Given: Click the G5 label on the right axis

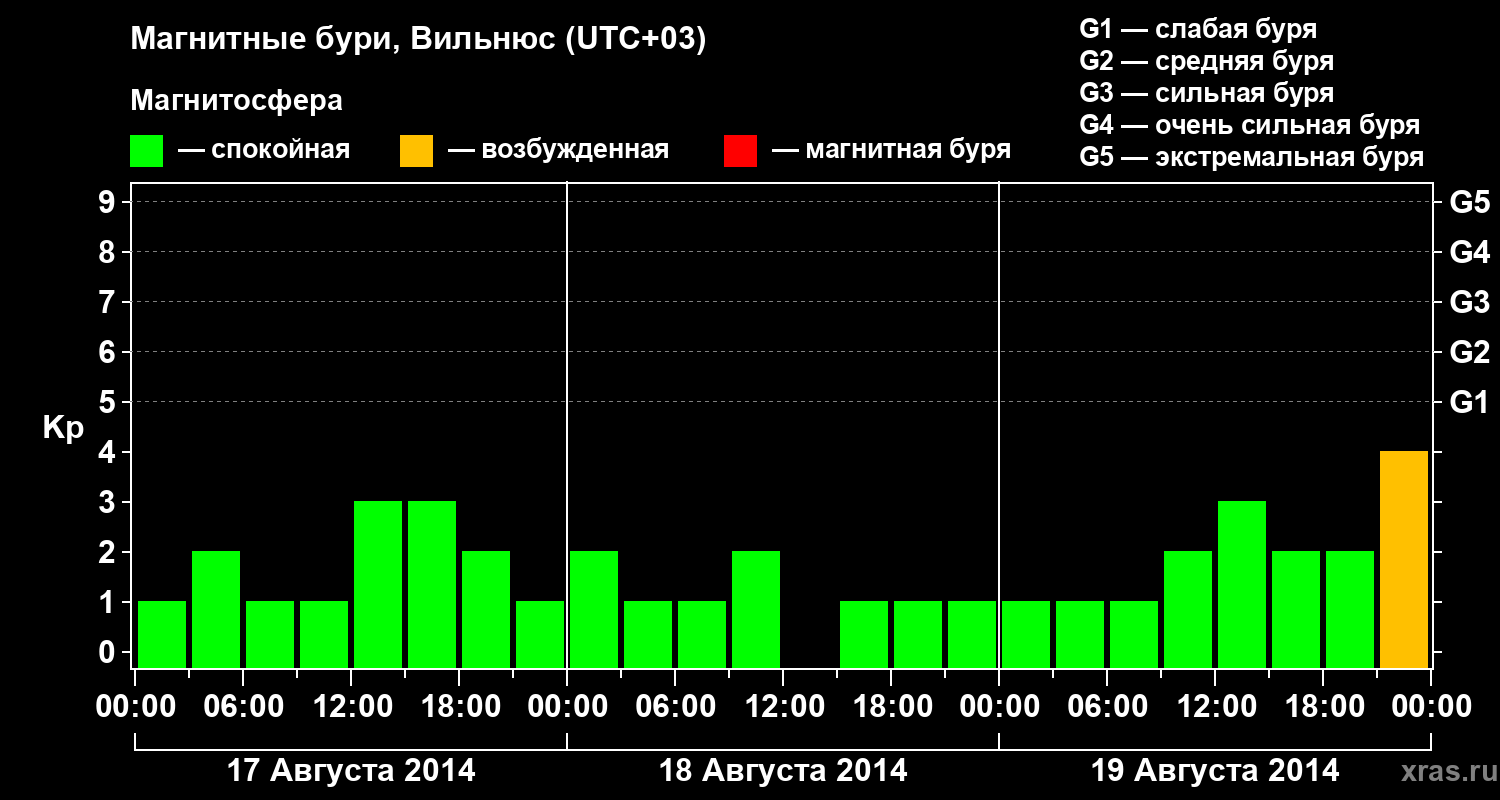Looking at the screenshot, I should (x=1469, y=202).
